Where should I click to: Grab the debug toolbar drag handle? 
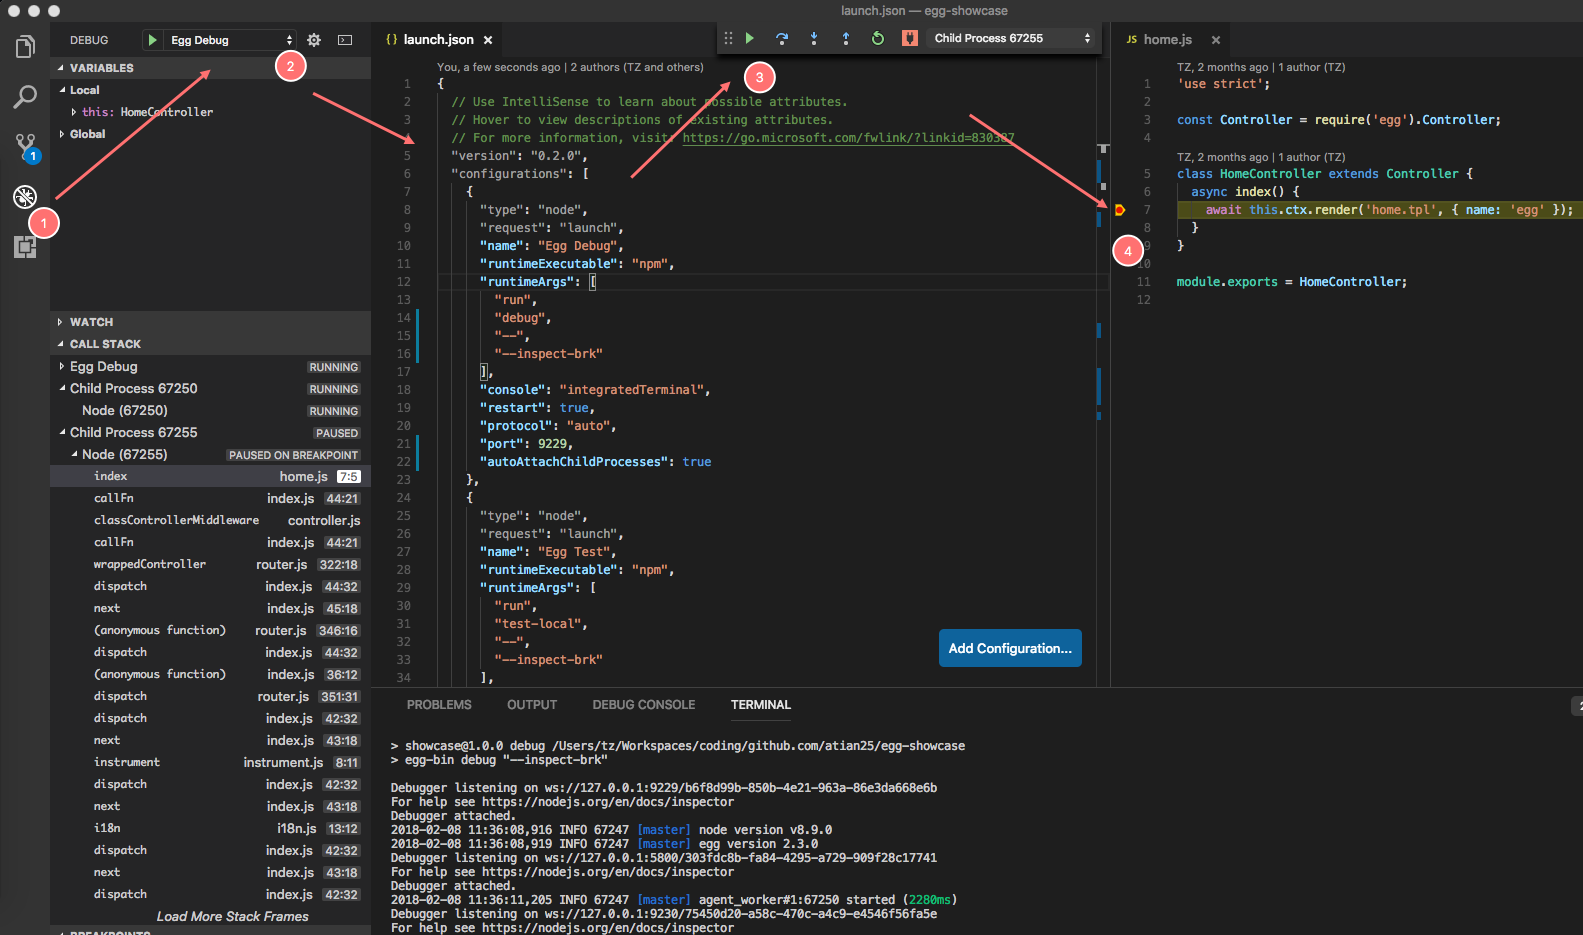click(x=728, y=38)
